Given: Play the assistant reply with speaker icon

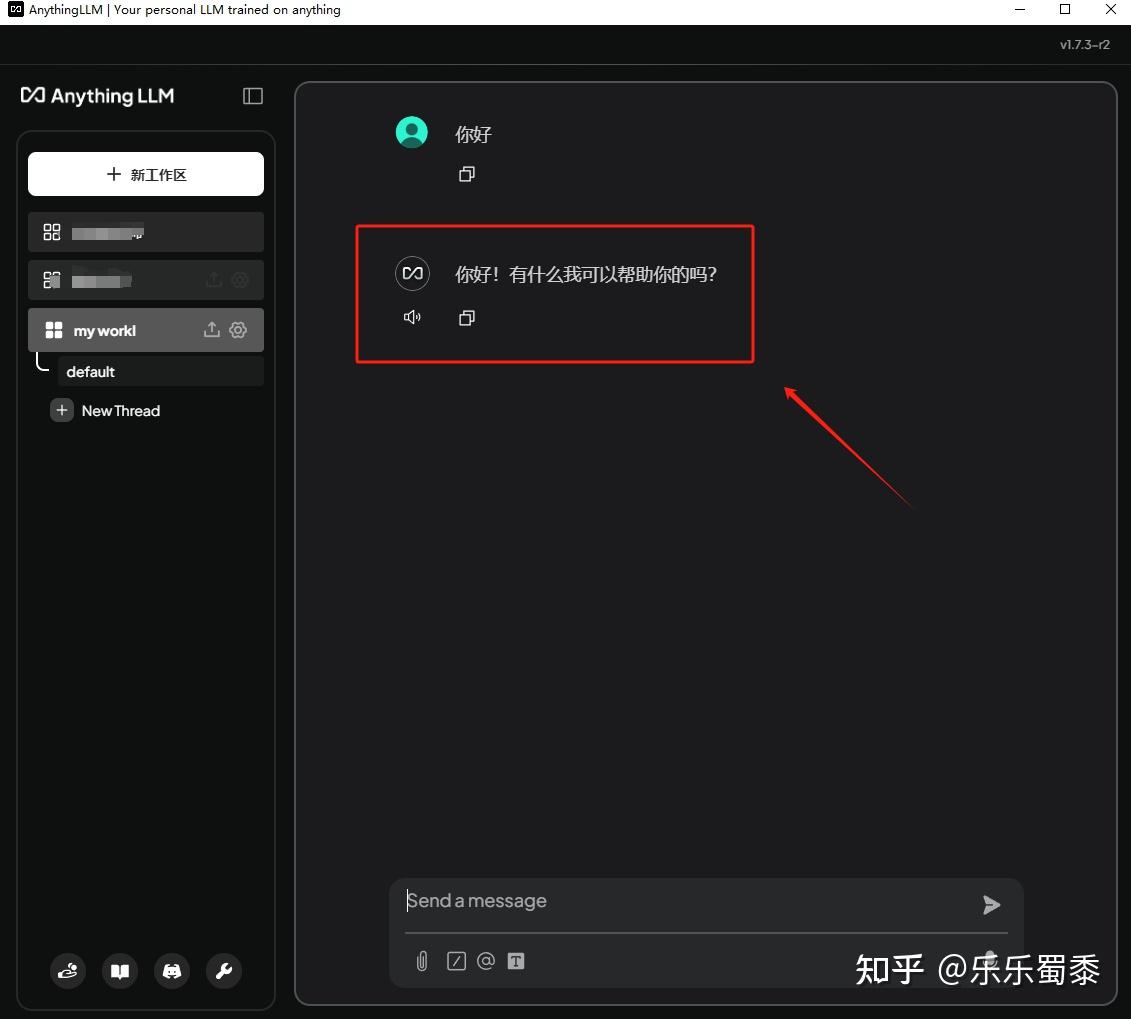Looking at the screenshot, I should [x=412, y=317].
